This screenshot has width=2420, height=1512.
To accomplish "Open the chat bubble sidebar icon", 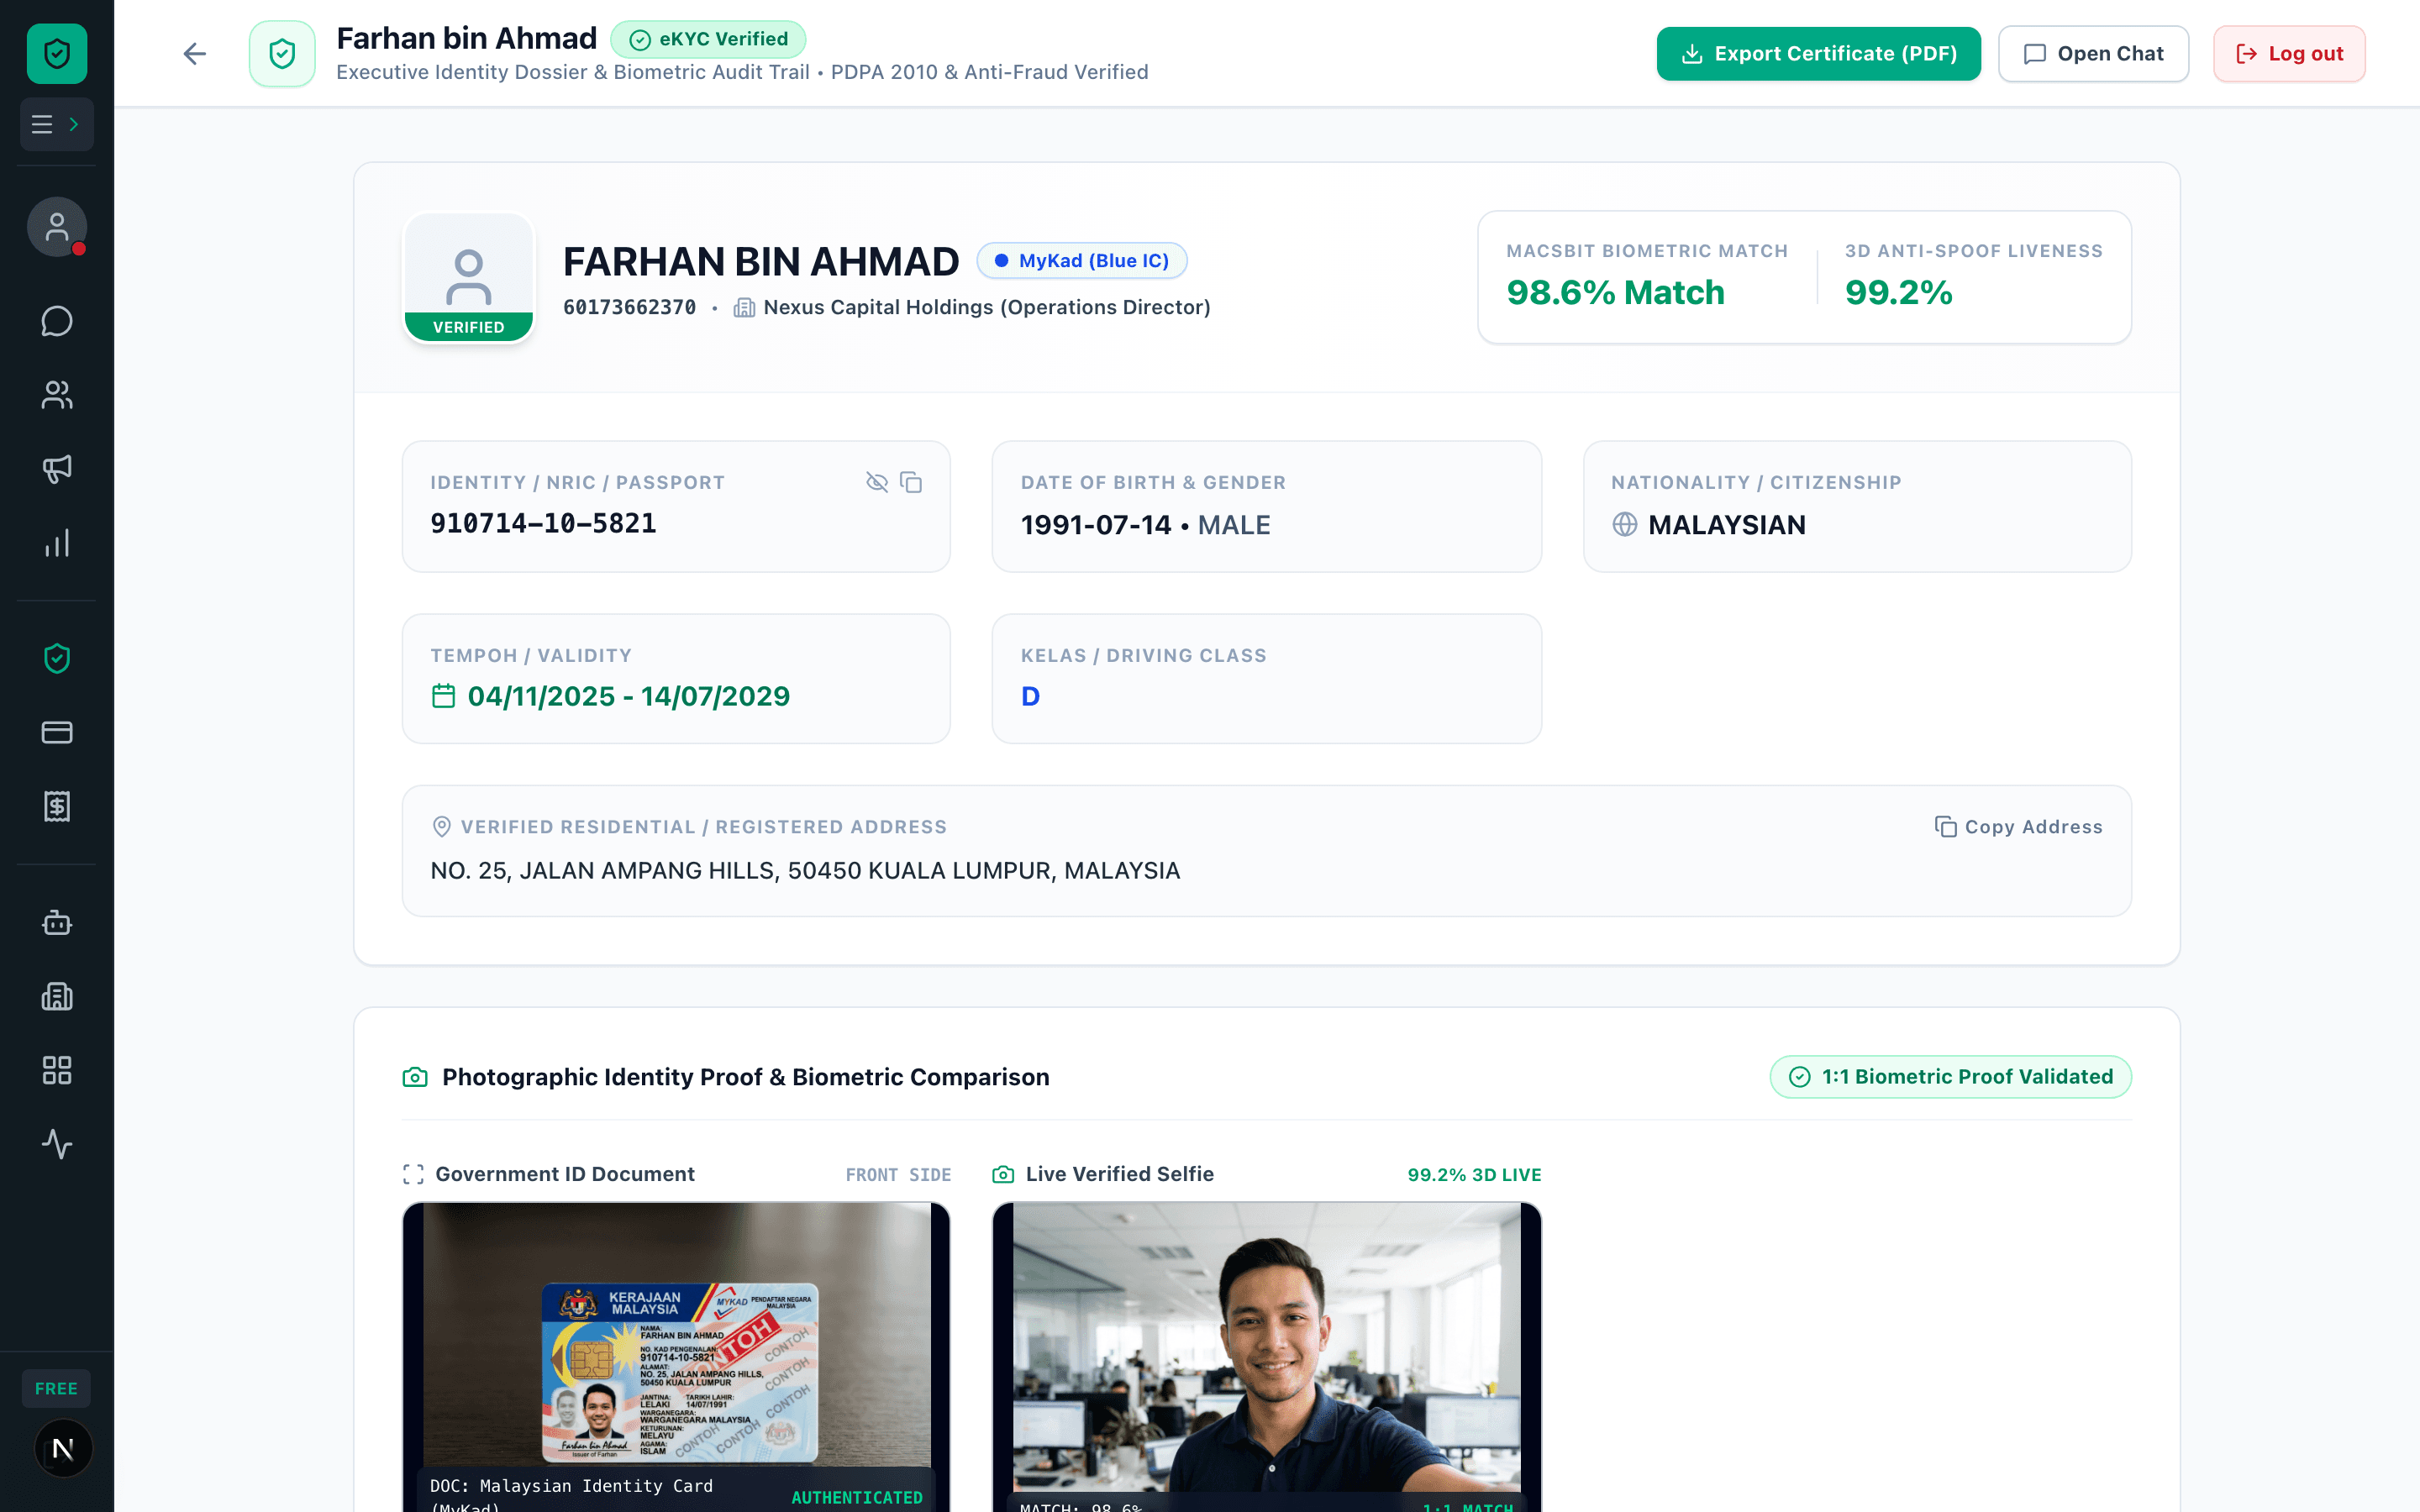I will pyautogui.click(x=57, y=321).
